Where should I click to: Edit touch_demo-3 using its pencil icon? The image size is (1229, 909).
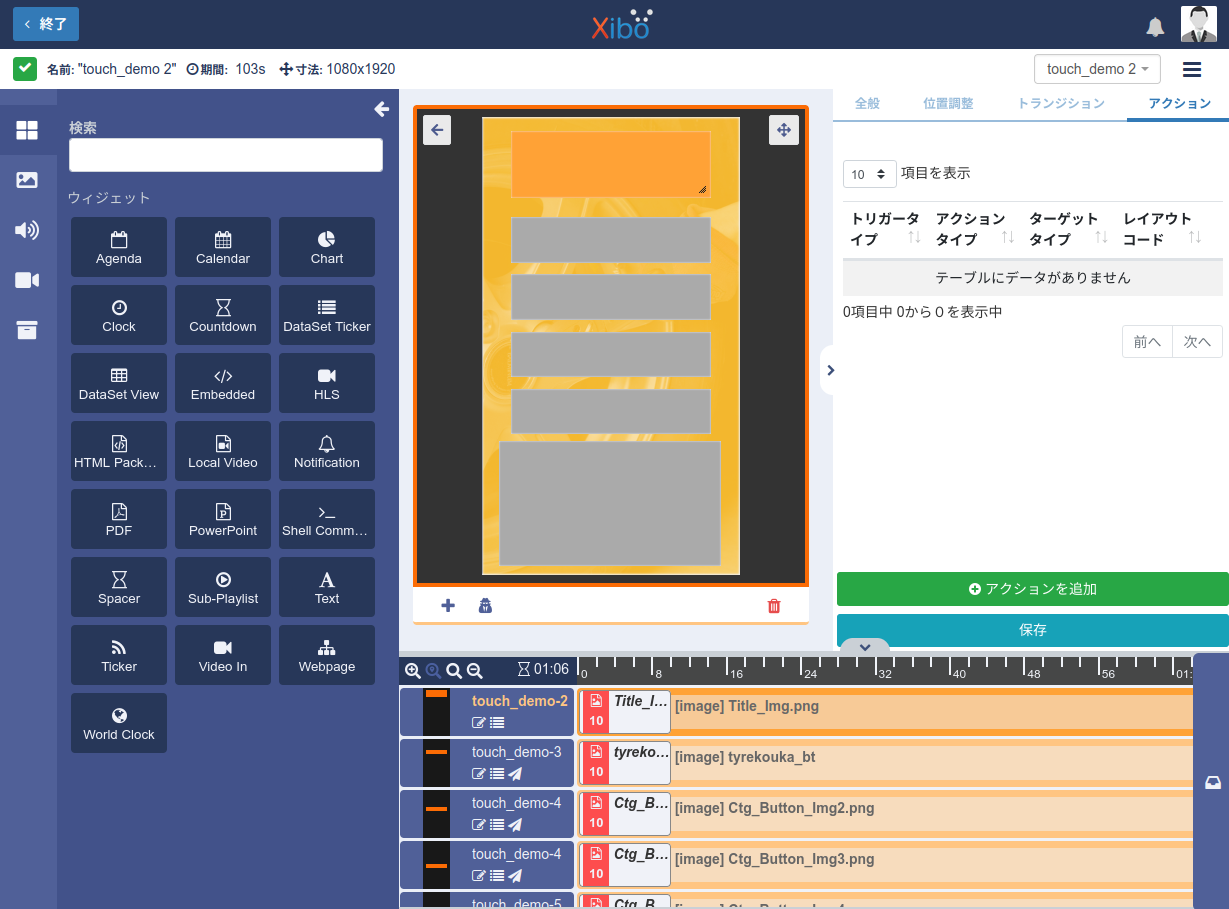click(x=478, y=773)
